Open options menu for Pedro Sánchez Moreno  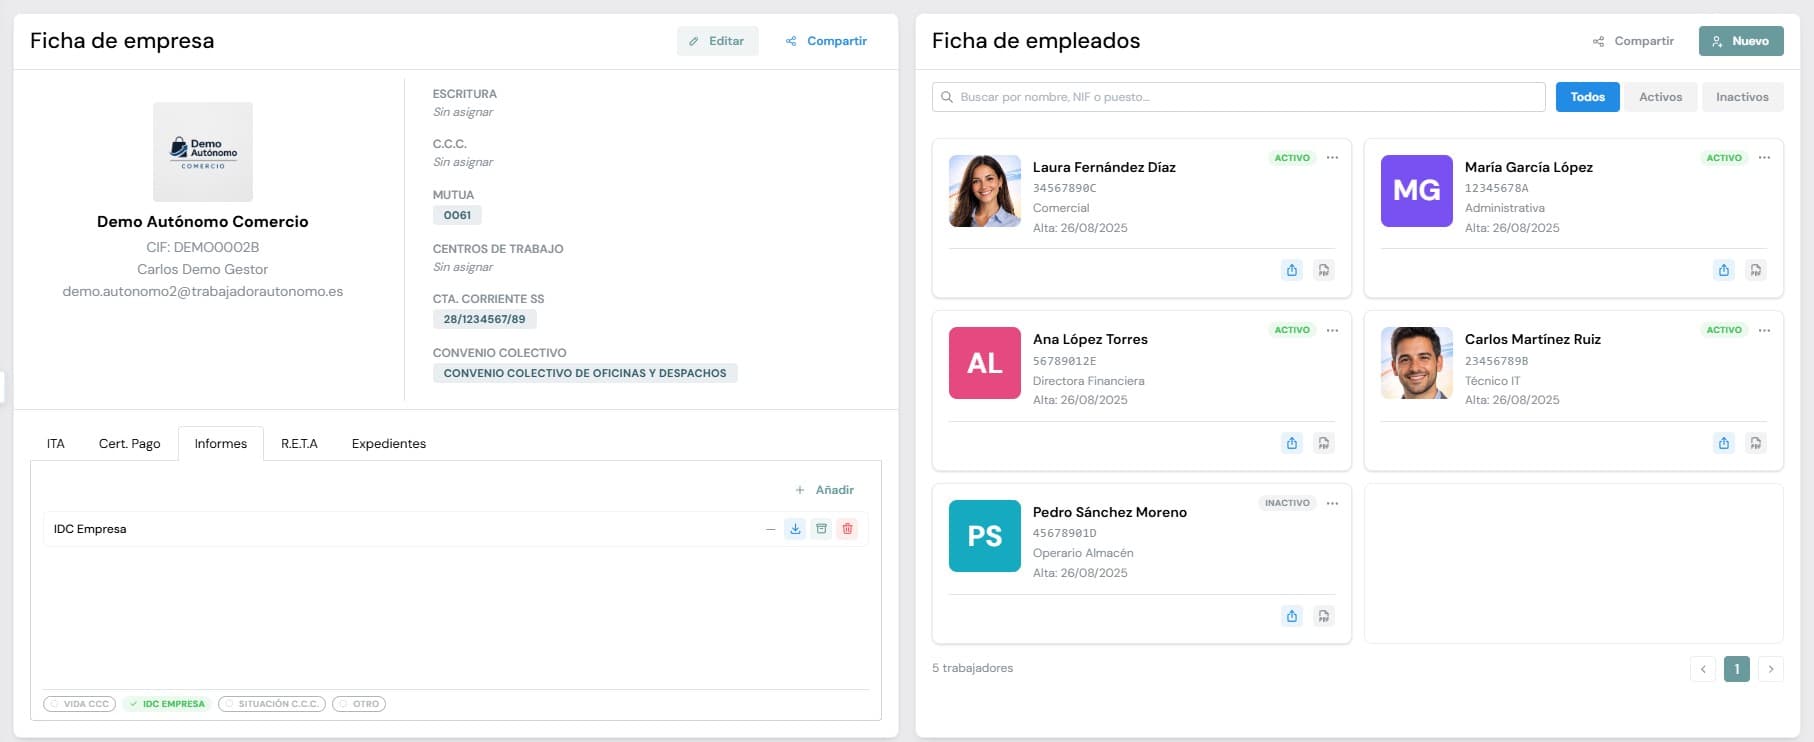(x=1332, y=503)
